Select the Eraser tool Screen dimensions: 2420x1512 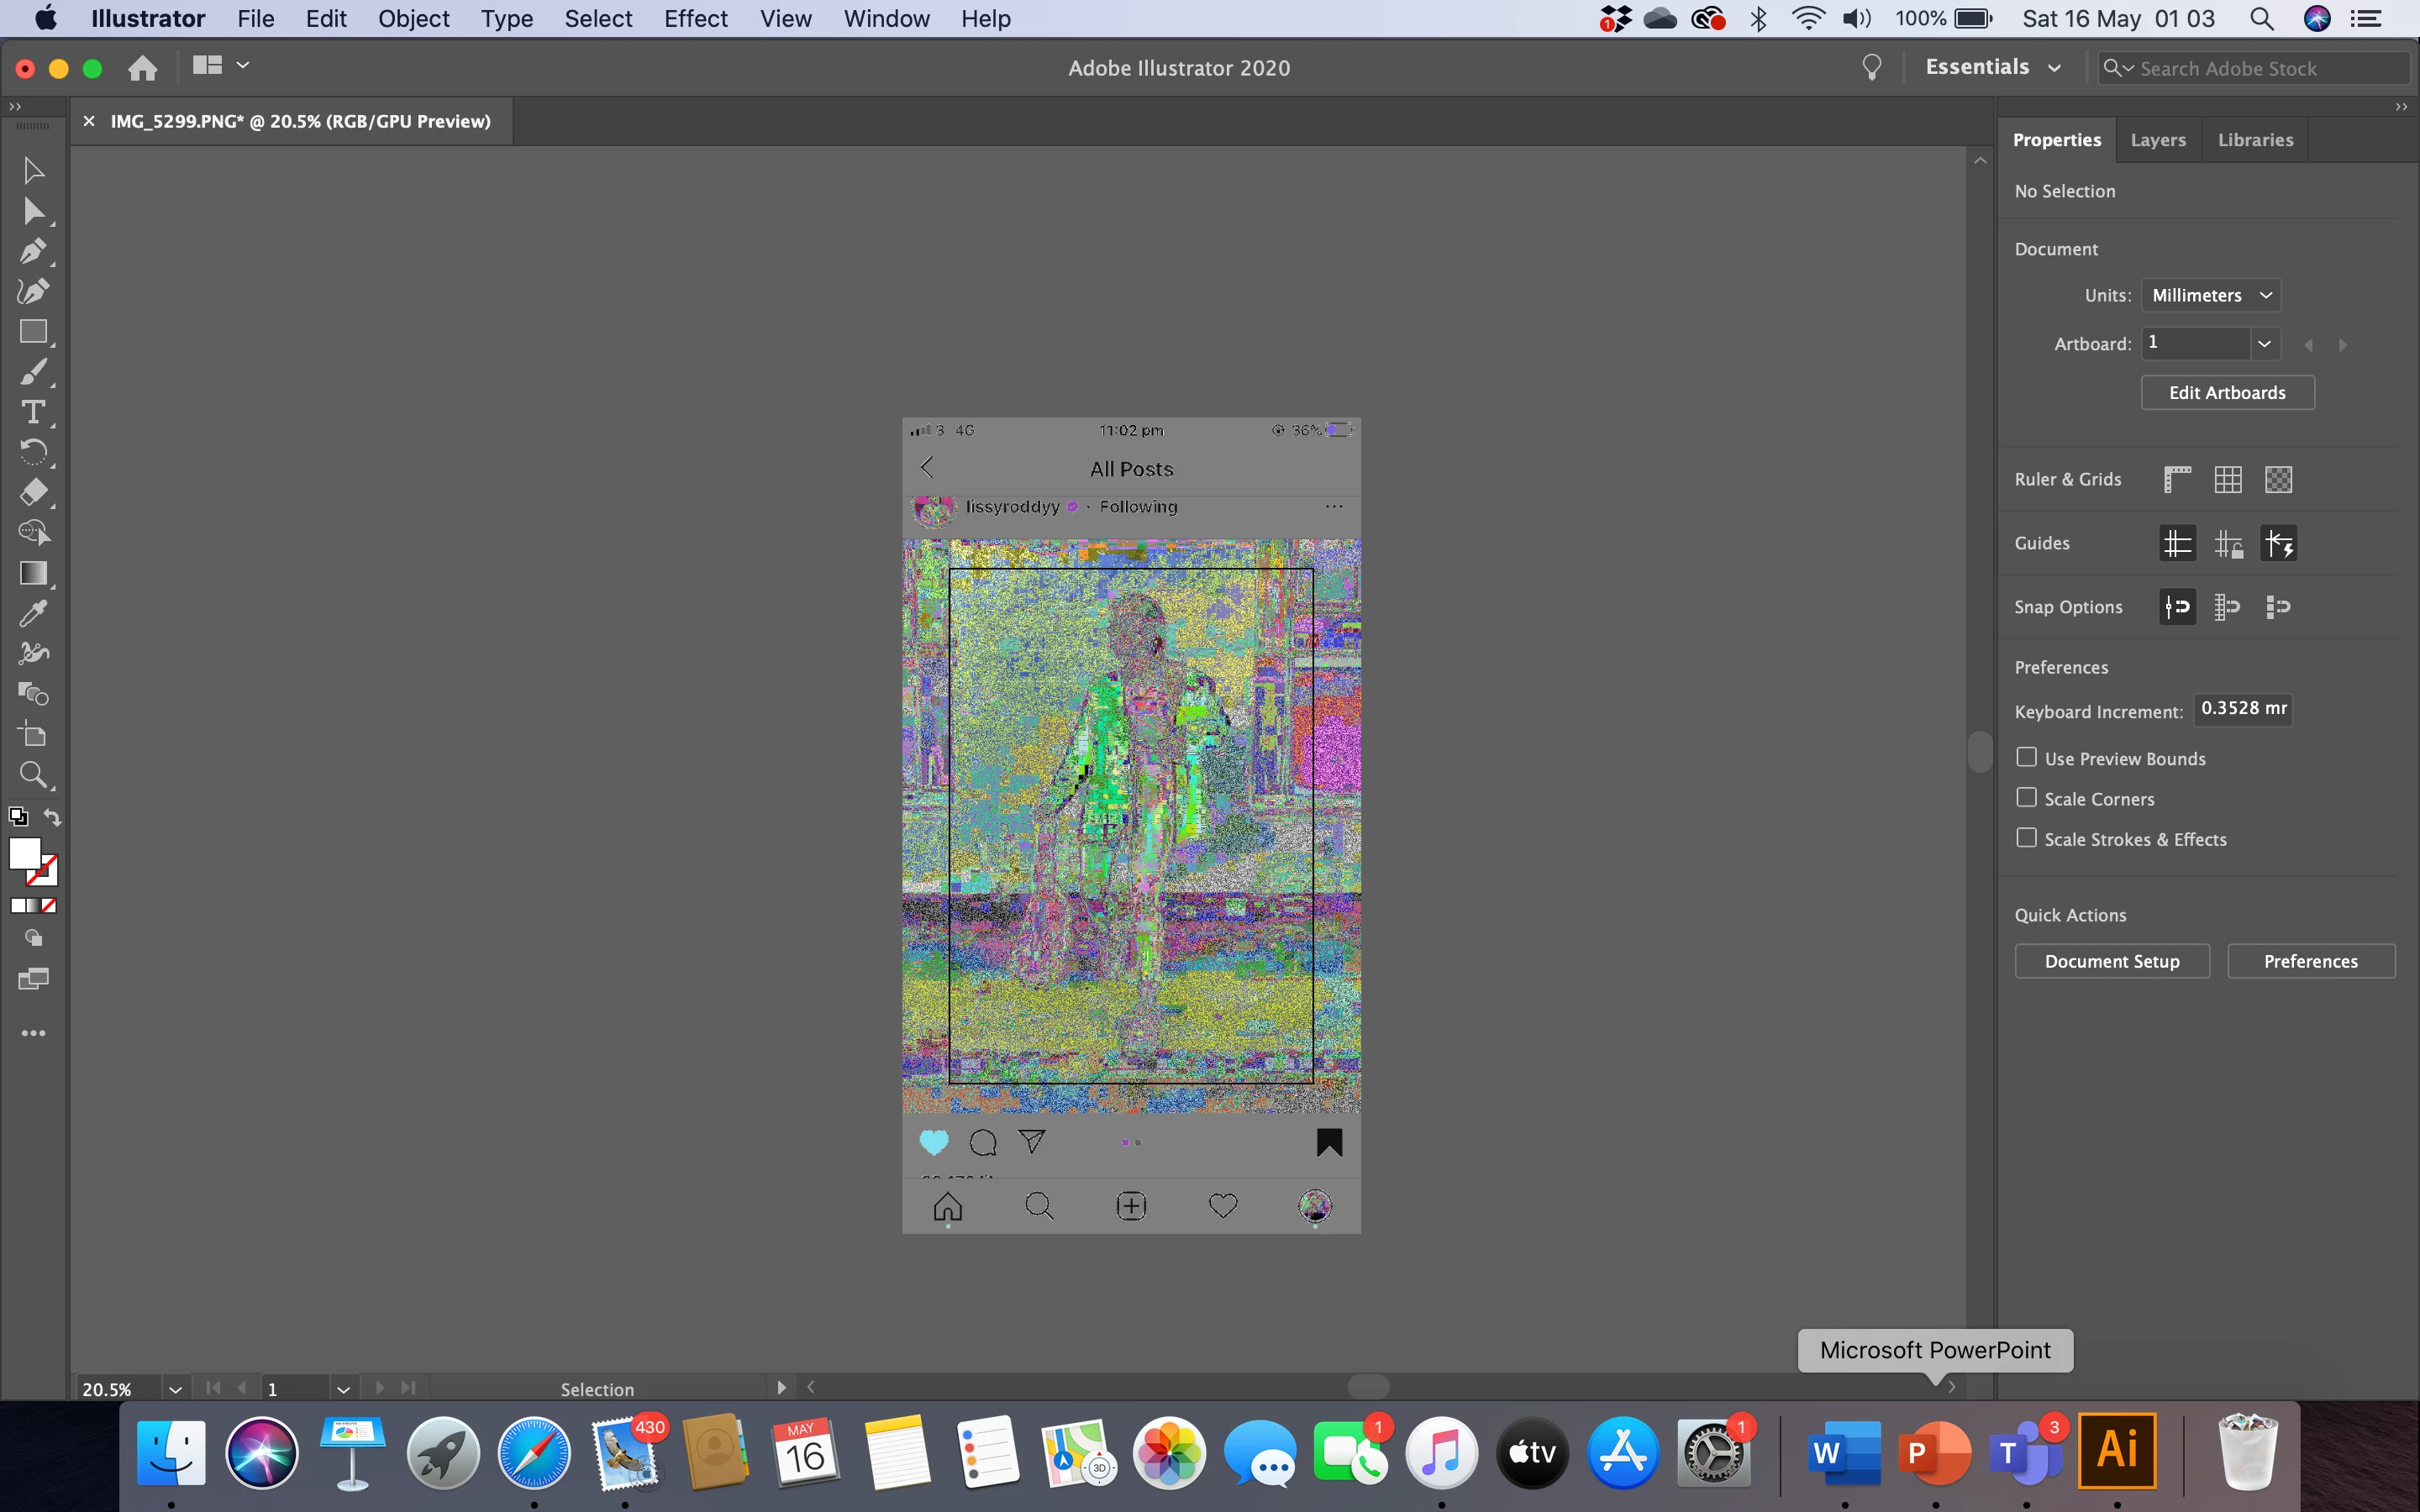coord(33,492)
